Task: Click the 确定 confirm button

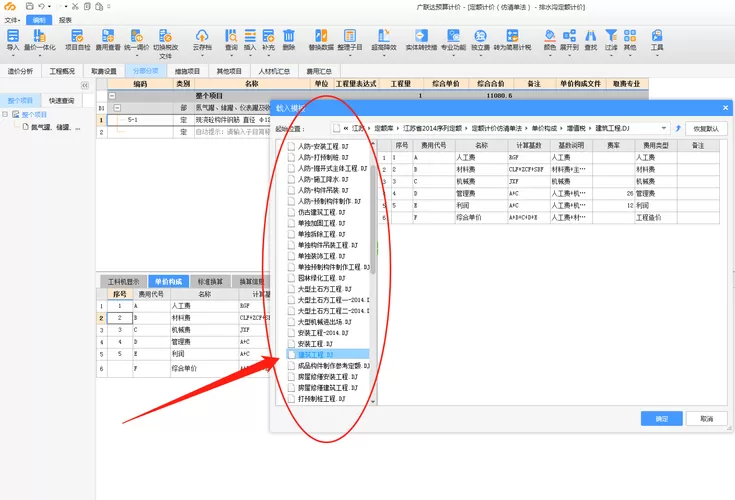Action: click(x=661, y=418)
